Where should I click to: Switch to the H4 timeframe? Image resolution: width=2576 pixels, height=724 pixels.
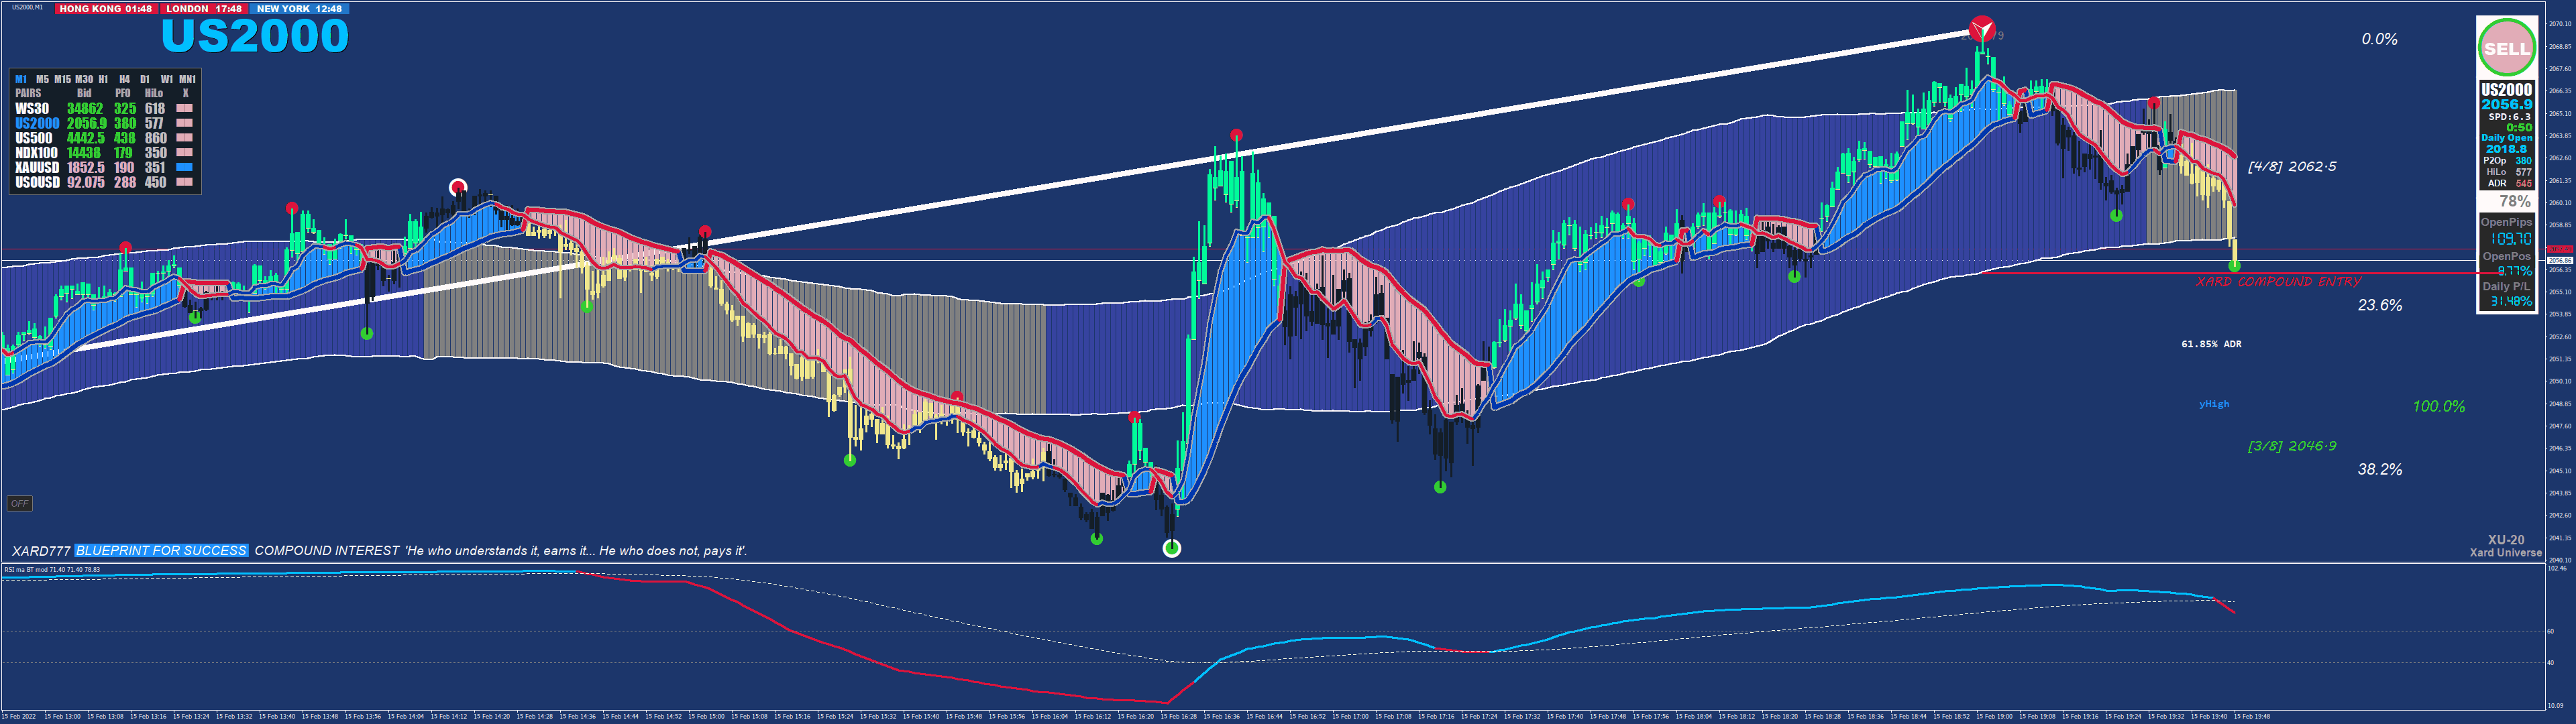(x=124, y=79)
